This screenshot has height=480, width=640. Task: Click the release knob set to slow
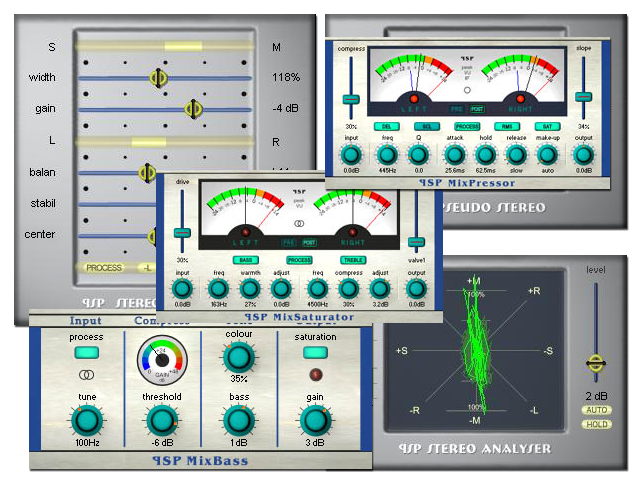[516, 155]
